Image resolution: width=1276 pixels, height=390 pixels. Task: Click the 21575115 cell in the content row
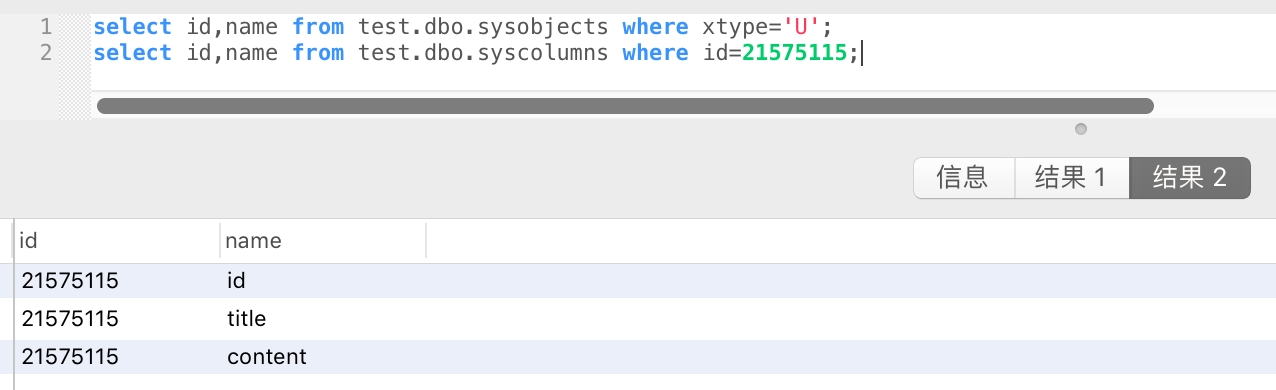(x=69, y=357)
